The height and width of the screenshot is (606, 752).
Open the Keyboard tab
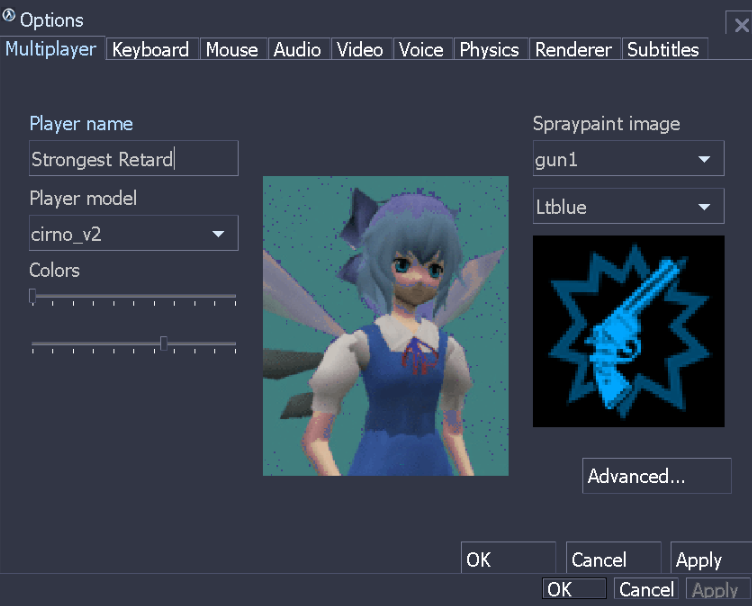151,49
